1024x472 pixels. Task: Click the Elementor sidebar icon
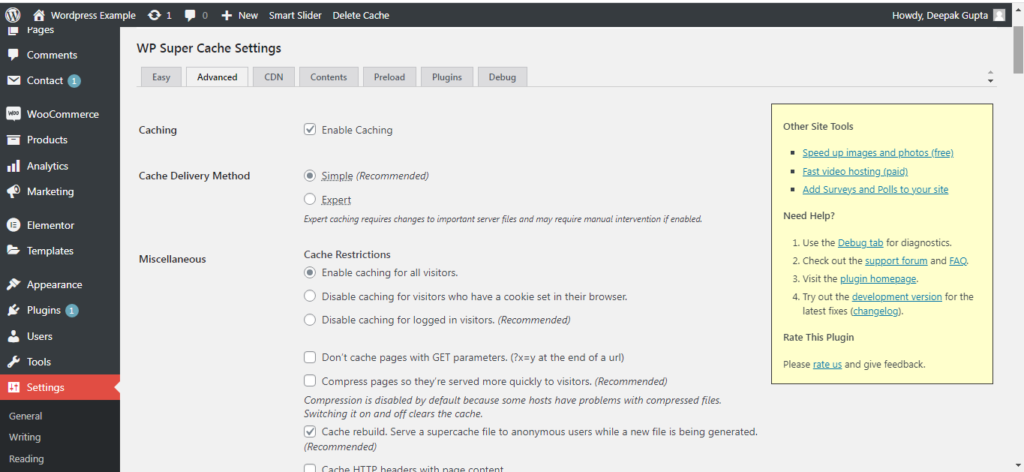tap(14, 225)
